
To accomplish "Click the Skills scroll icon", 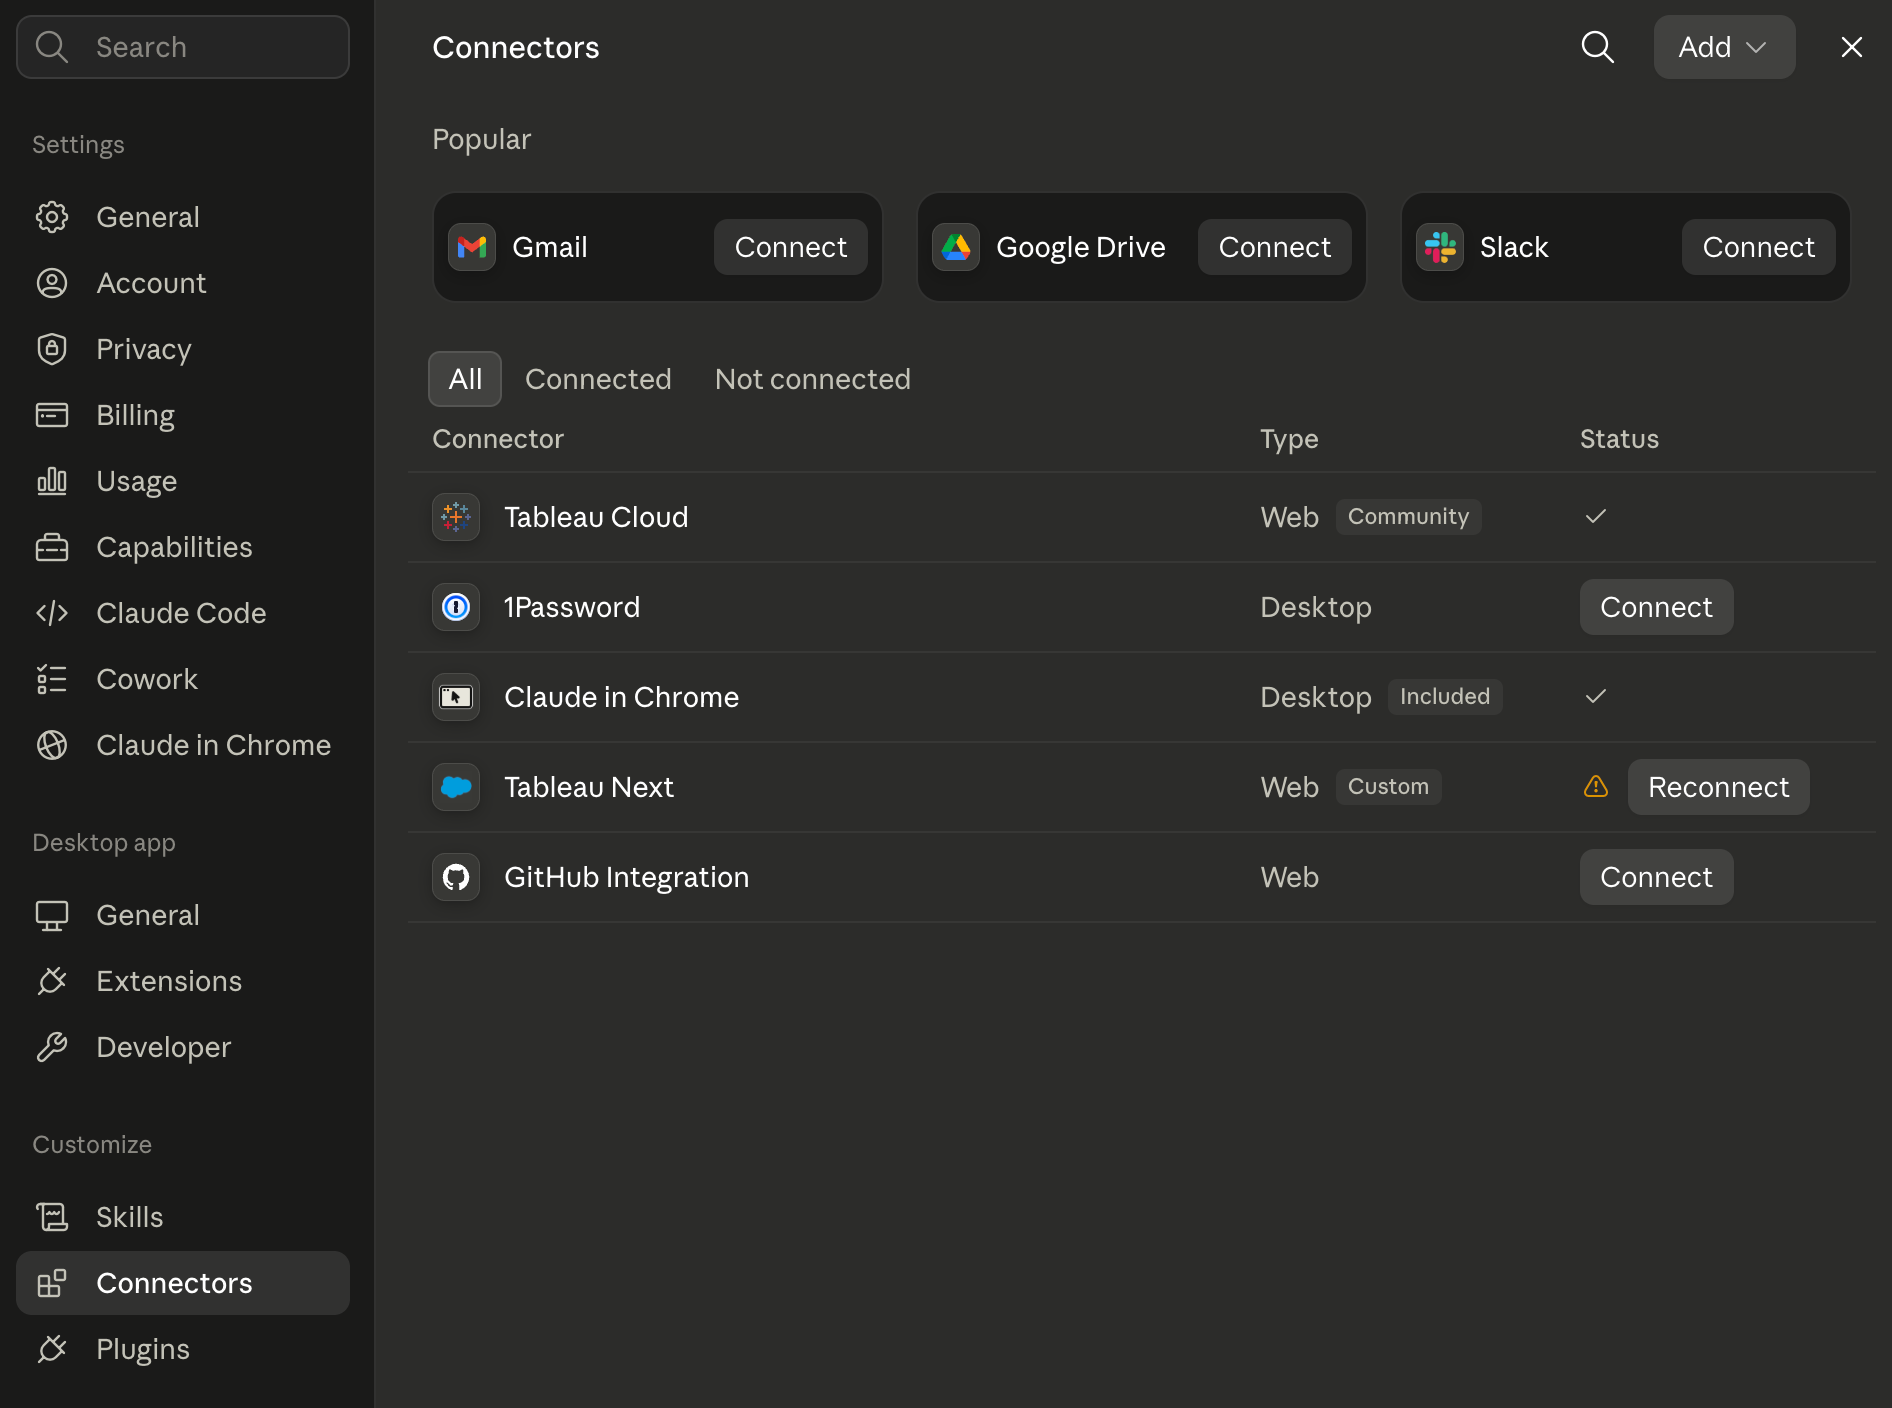I will [52, 1217].
